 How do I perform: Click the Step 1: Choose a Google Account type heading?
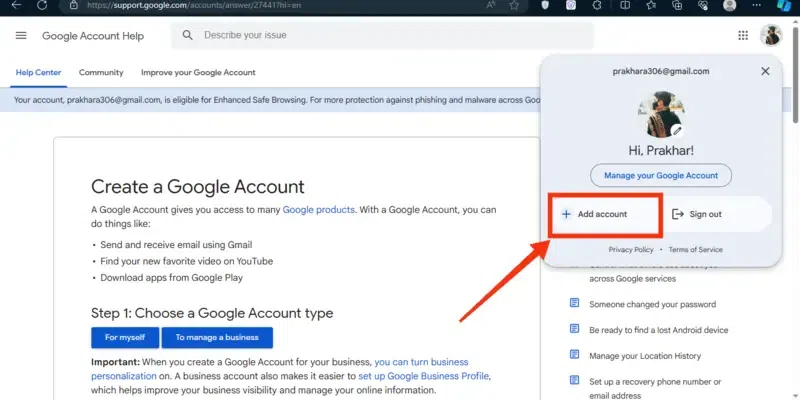coord(212,313)
